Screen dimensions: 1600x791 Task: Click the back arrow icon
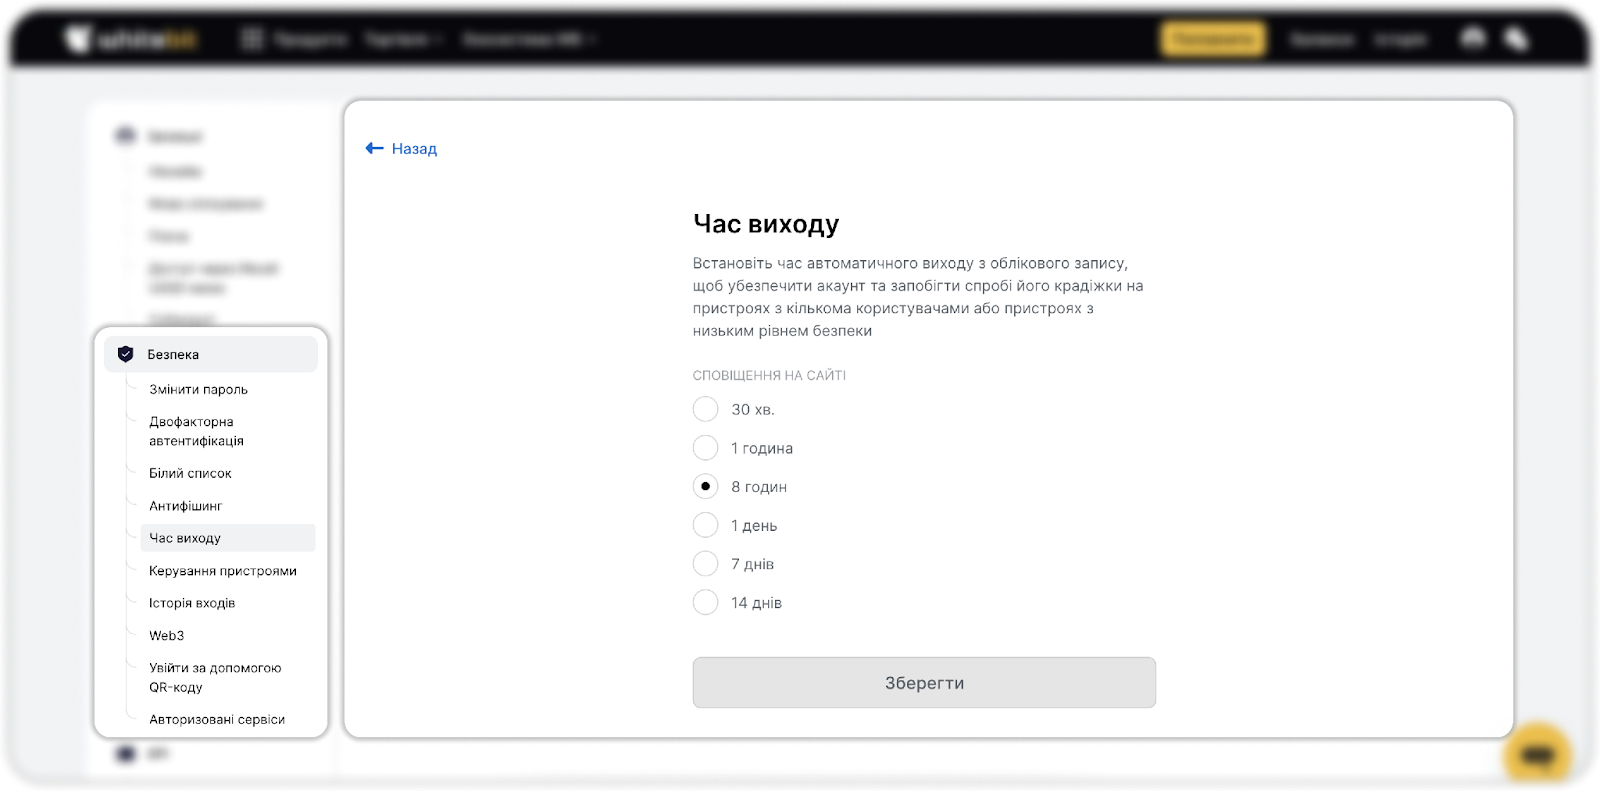click(x=374, y=148)
